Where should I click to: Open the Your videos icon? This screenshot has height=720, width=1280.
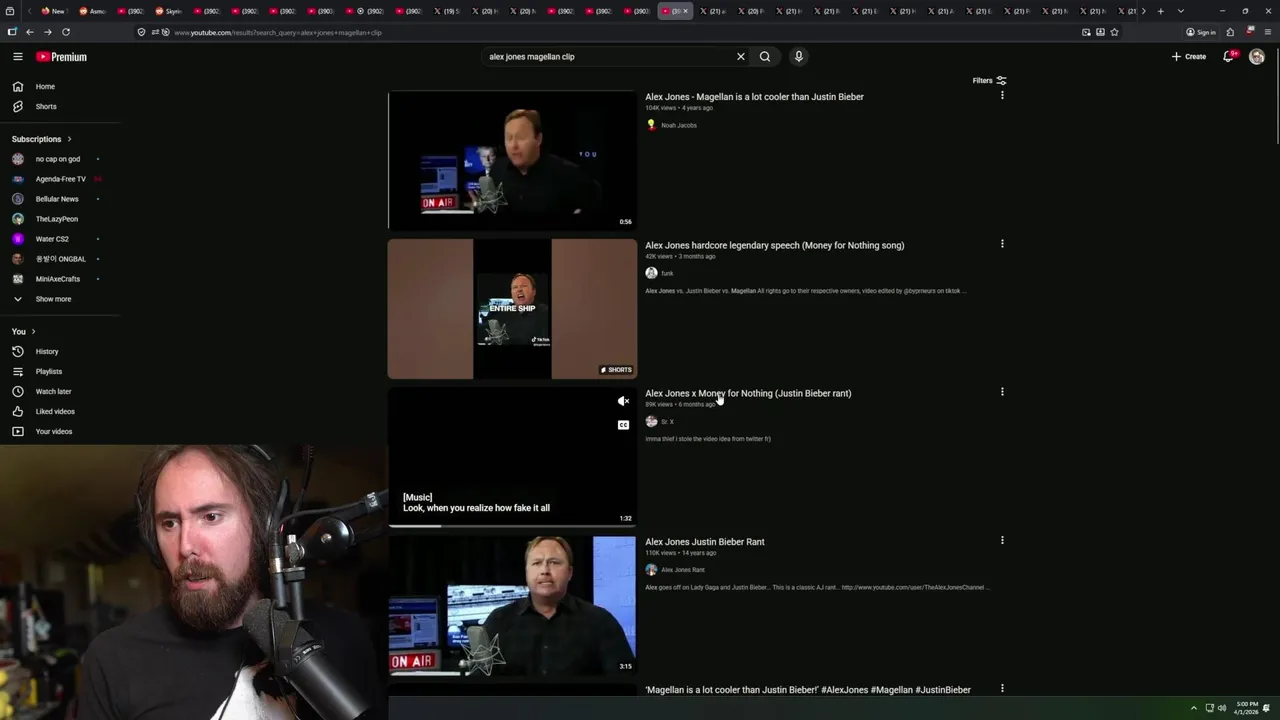tap(18, 432)
